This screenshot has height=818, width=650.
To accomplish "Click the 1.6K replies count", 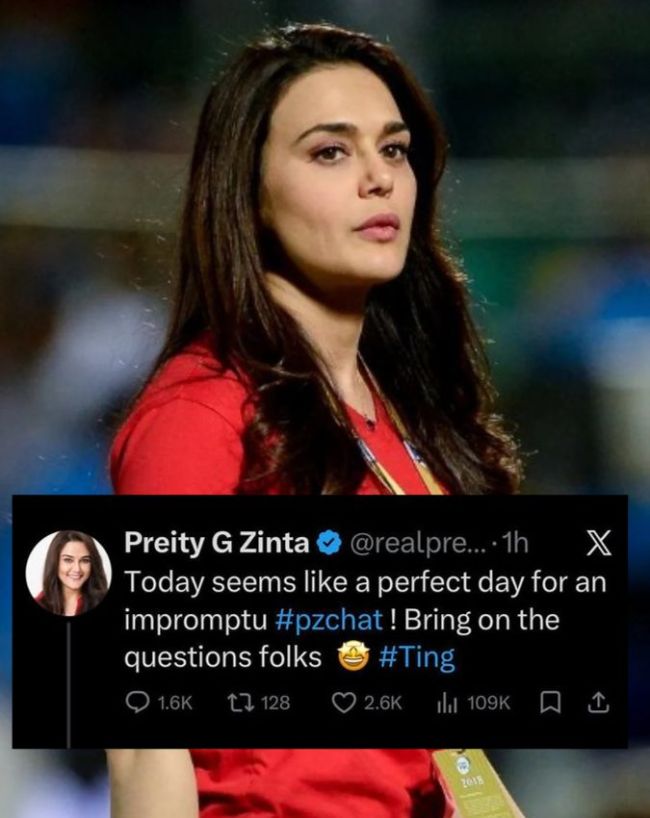I will (175, 703).
